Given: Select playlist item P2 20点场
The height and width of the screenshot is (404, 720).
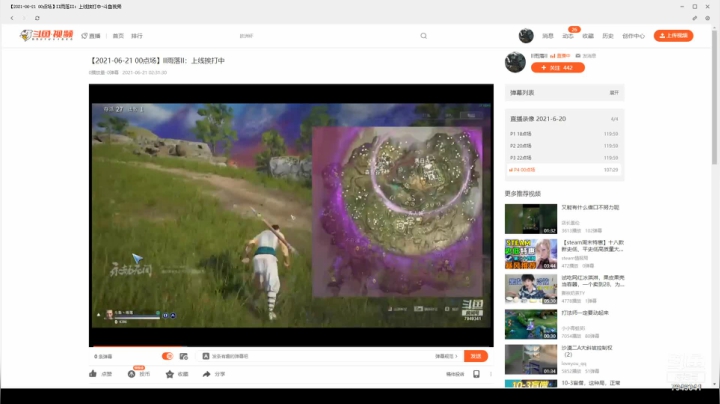Looking at the screenshot, I should click(564, 146).
